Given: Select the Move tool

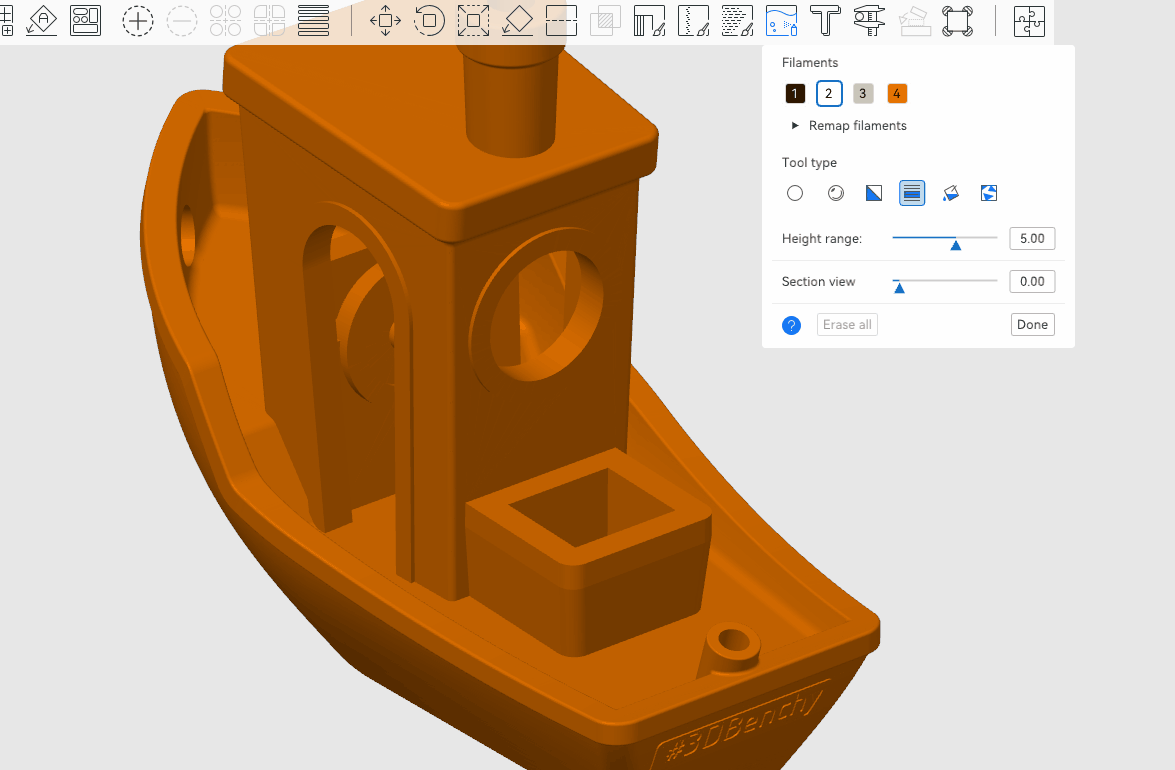Looking at the screenshot, I should pos(385,20).
